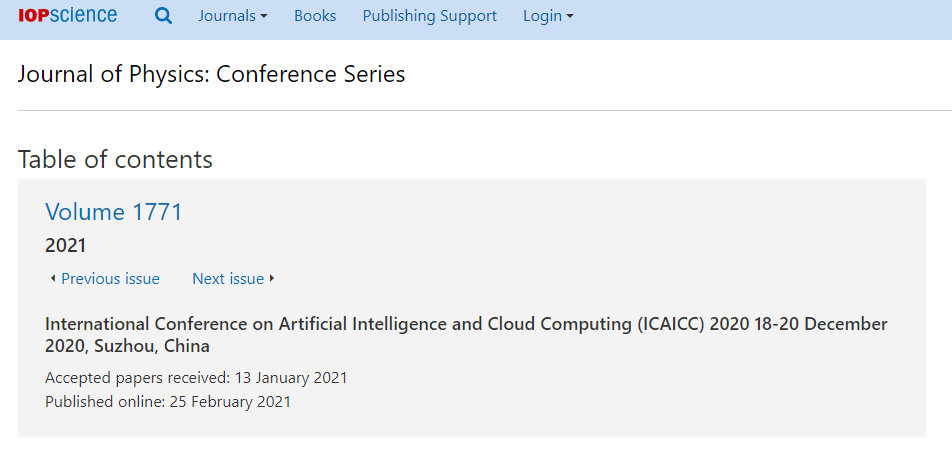Click the Journal of Physics: Conference Series title

211,74
